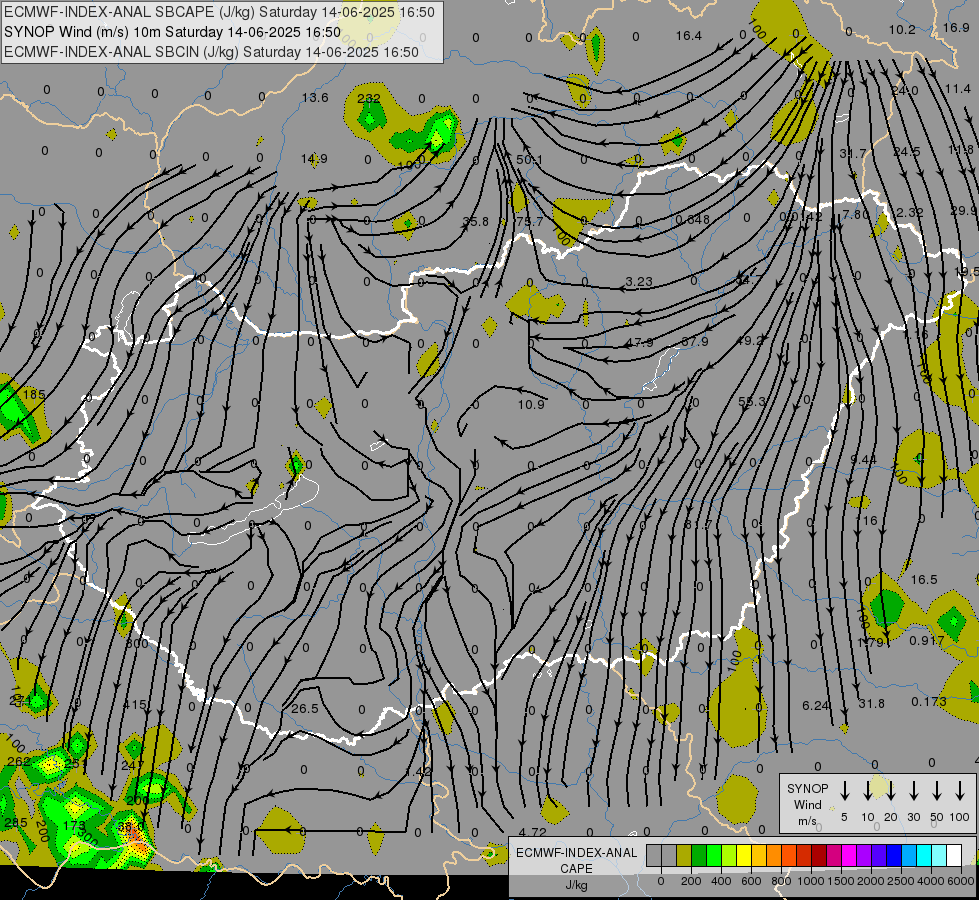The height and width of the screenshot is (900, 979).
Task: Click the SYNOP Wind 10m header line
Action: click(x=172, y=32)
